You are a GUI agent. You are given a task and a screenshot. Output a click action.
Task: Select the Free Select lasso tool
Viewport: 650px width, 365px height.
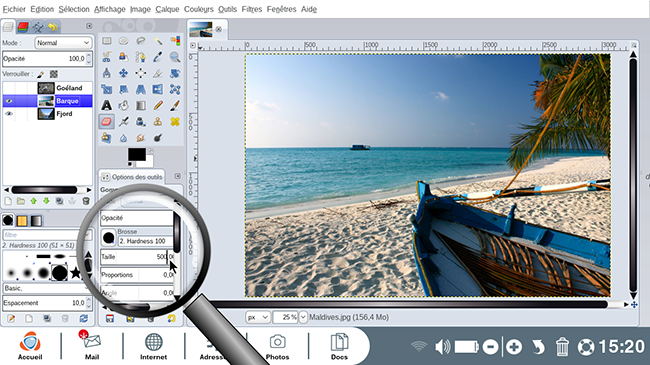point(141,41)
